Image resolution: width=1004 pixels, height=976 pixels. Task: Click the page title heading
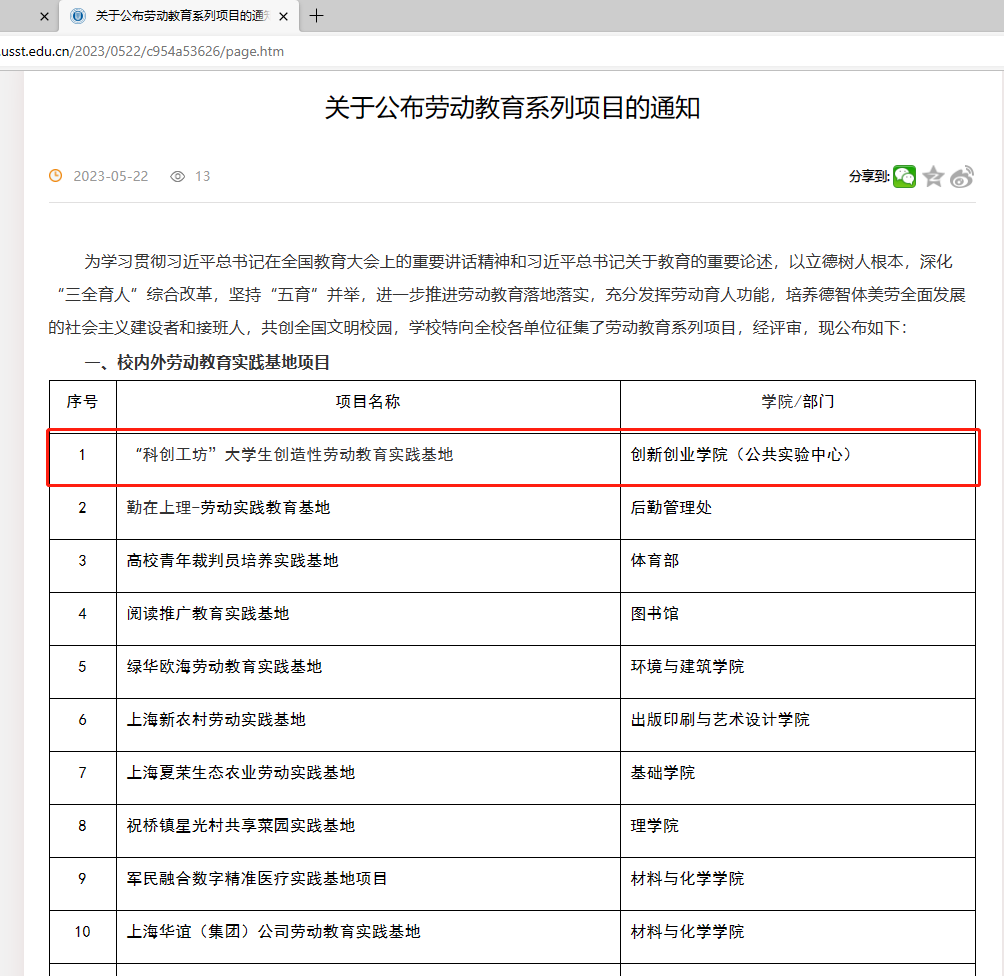(512, 108)
